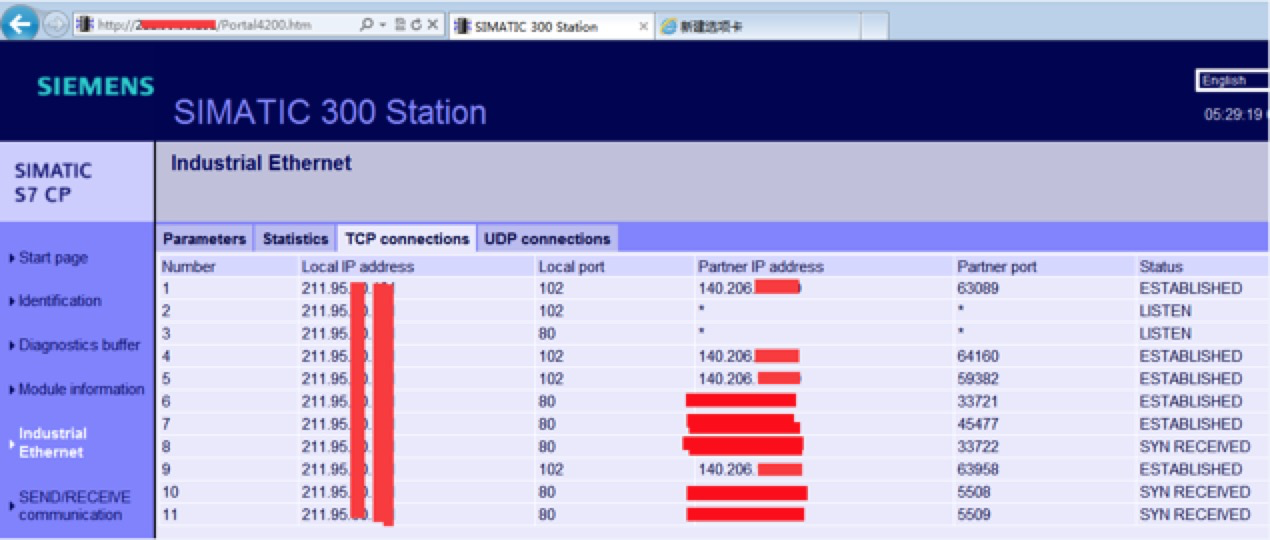Click local port 102 in row 9
This screenshot has height=540, width=1270.
pos(551,469)
